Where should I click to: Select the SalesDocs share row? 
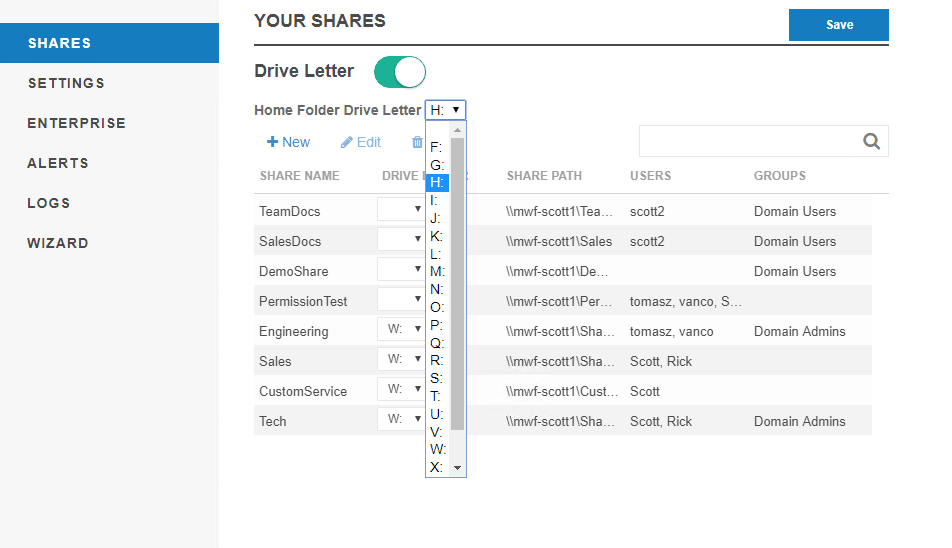pyautogui.click(x=290, y=241)
